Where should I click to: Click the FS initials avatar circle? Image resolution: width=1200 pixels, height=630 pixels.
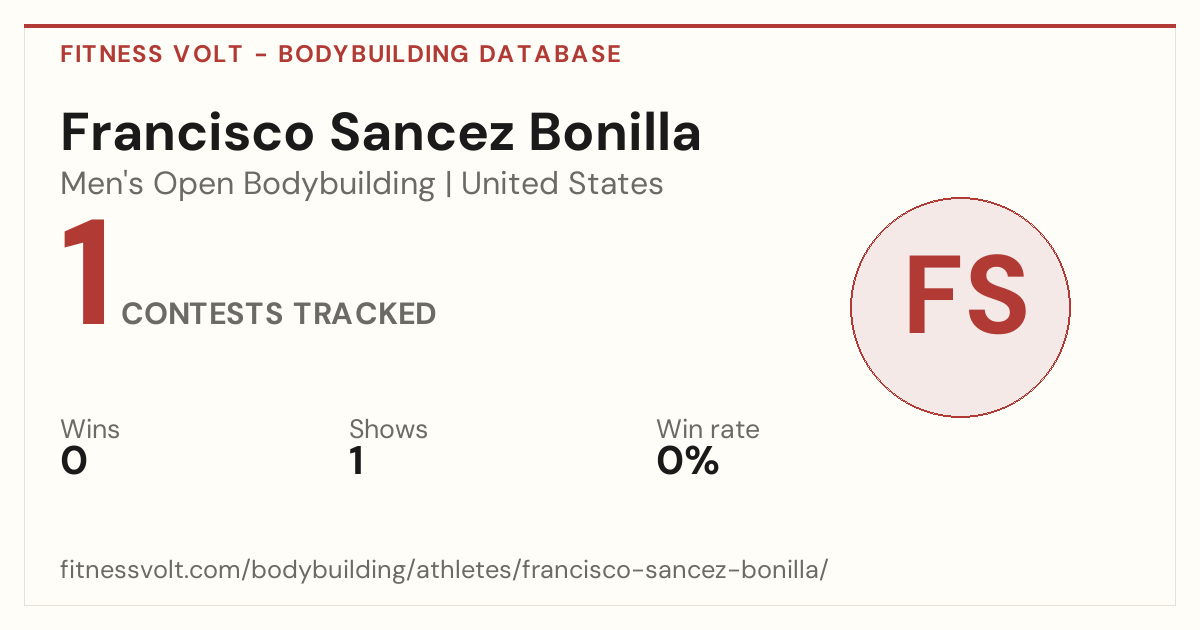960,307
